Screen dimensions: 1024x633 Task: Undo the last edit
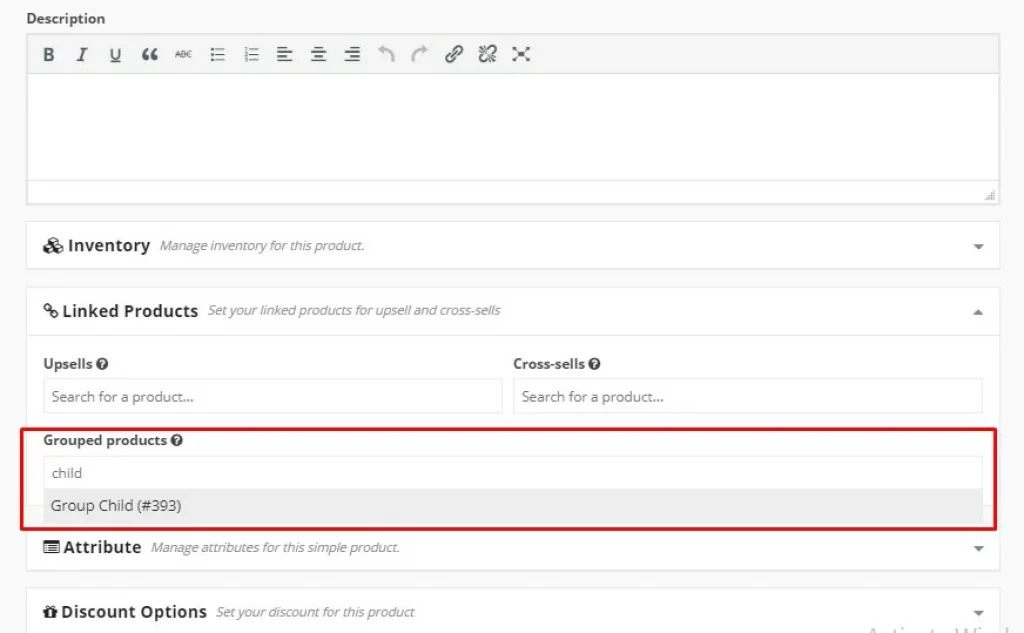tap(387, 54)
